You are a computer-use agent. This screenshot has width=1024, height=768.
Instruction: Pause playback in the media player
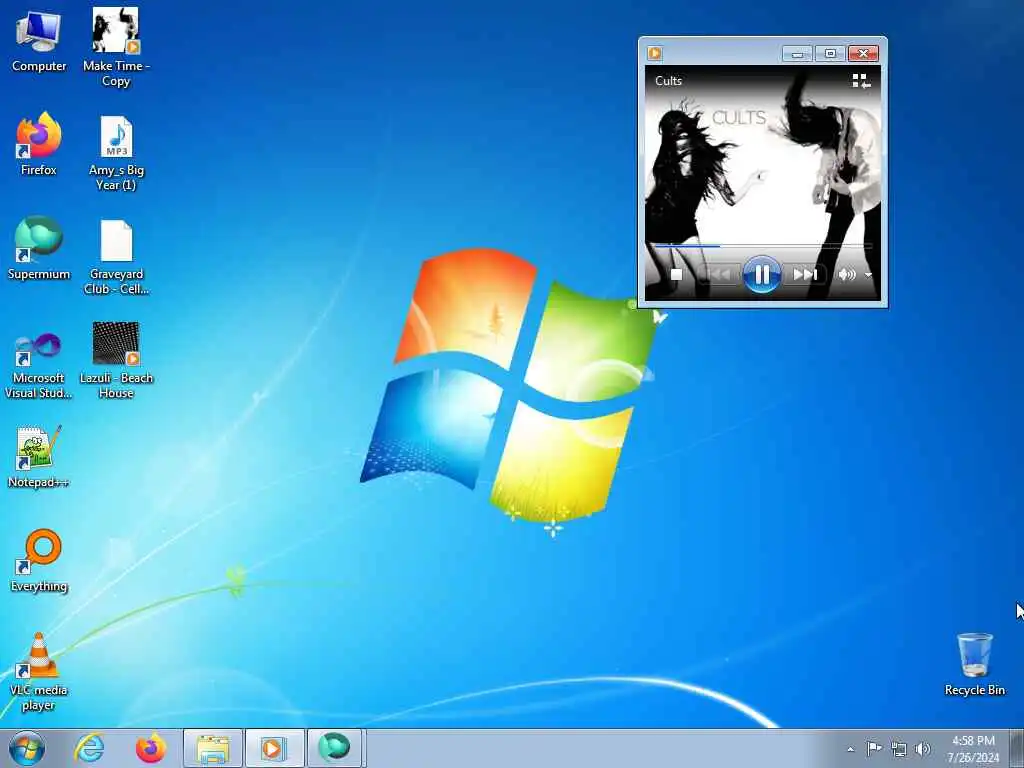[x=761, y=274]
